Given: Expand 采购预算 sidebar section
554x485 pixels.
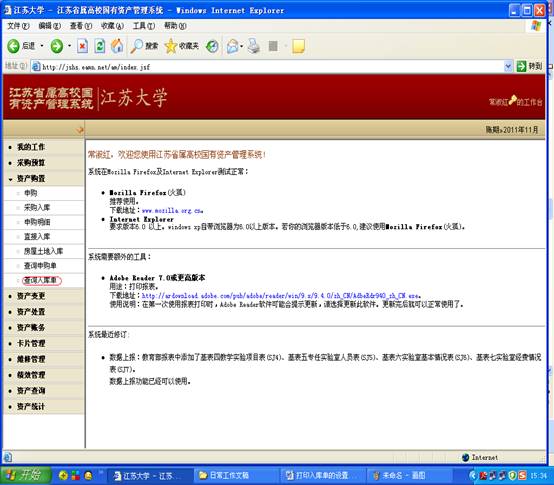Looking at the screenshot, I should coord(31,162).
